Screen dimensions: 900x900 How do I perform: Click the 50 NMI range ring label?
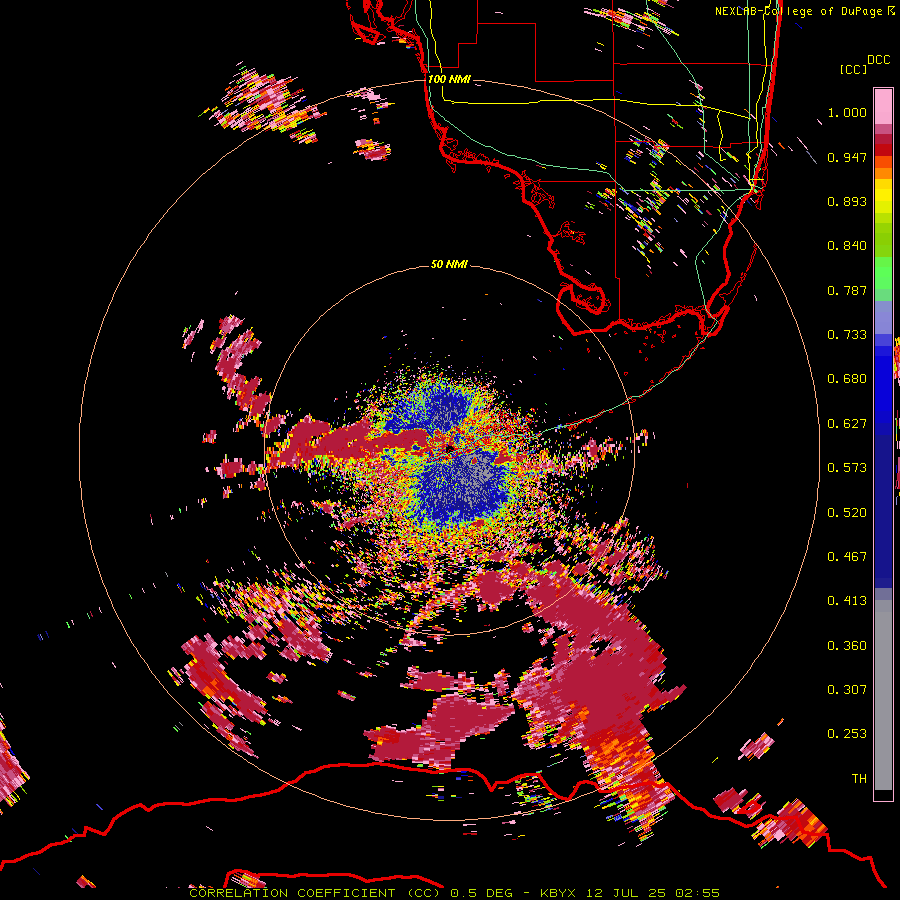click(449, 264)
